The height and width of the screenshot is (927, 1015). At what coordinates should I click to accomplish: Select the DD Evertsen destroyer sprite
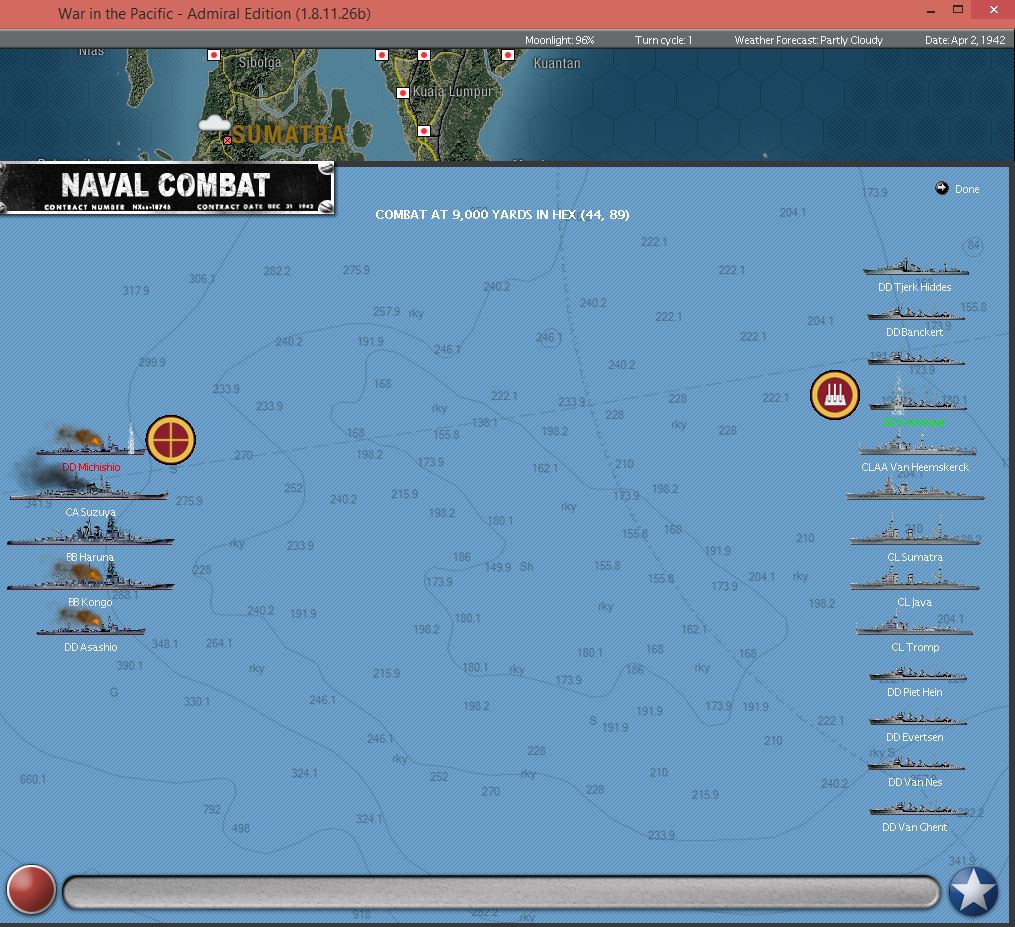(x=917, y=719)
